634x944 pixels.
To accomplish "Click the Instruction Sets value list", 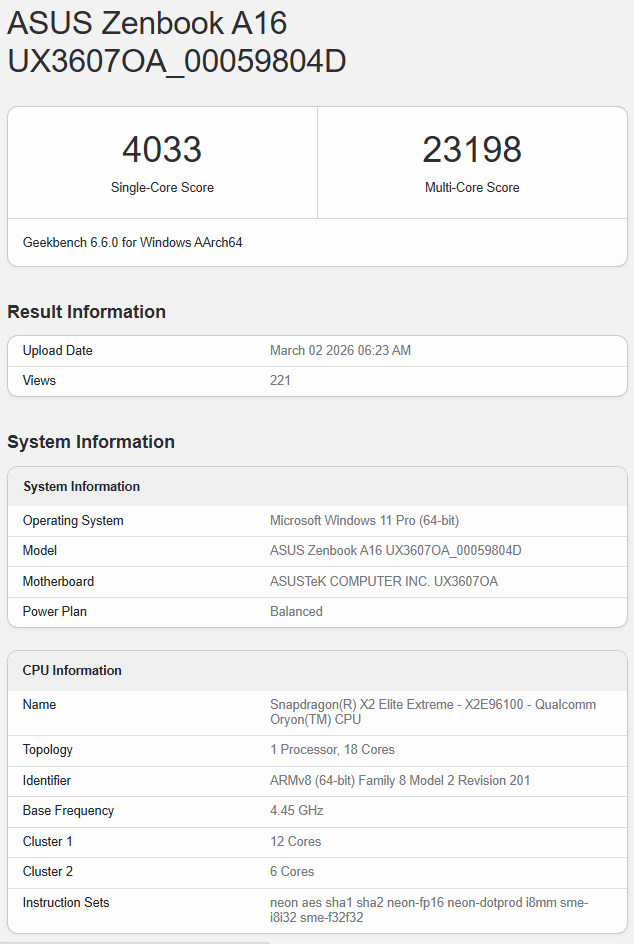I will click(428, 910).
